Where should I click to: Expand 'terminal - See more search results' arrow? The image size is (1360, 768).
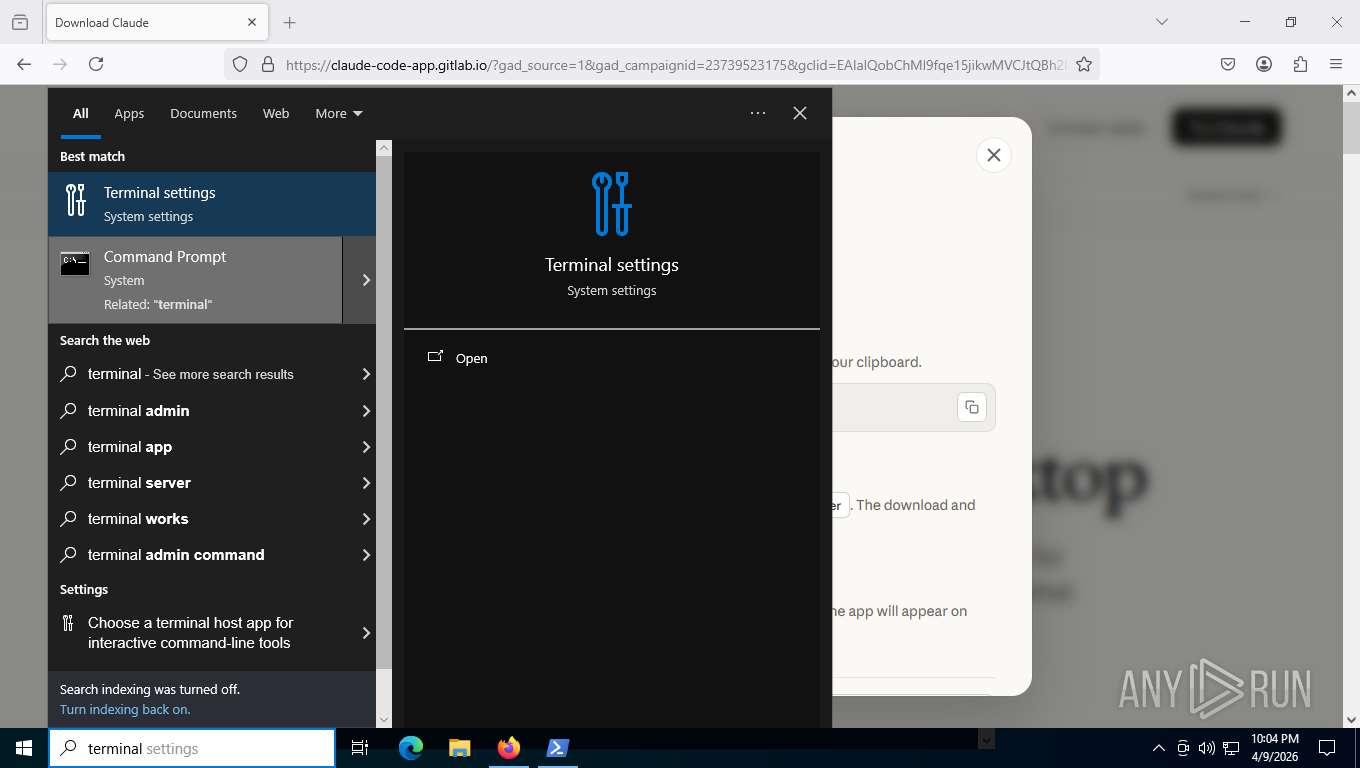coord(365,374)
